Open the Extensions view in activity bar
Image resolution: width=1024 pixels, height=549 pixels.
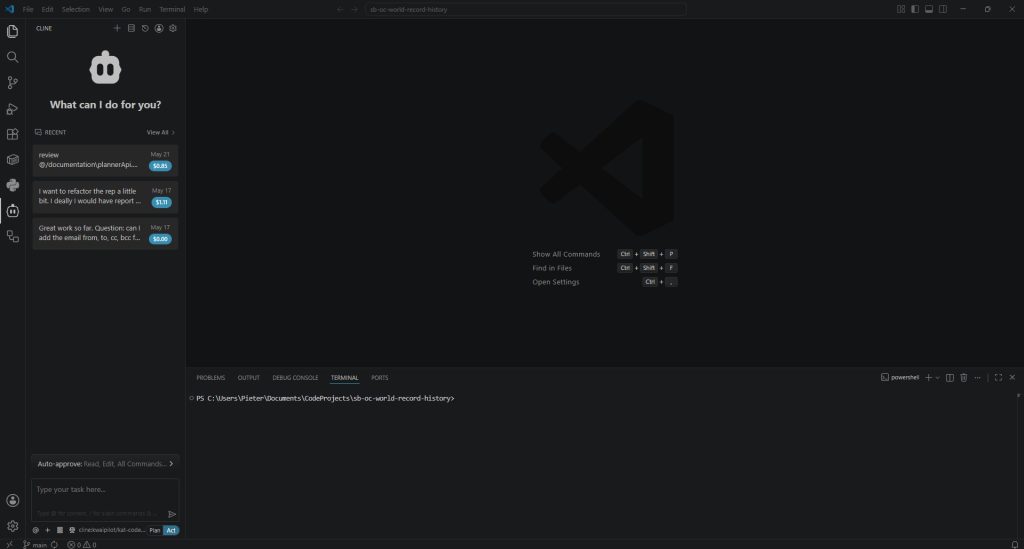click(x=12, y=134)
